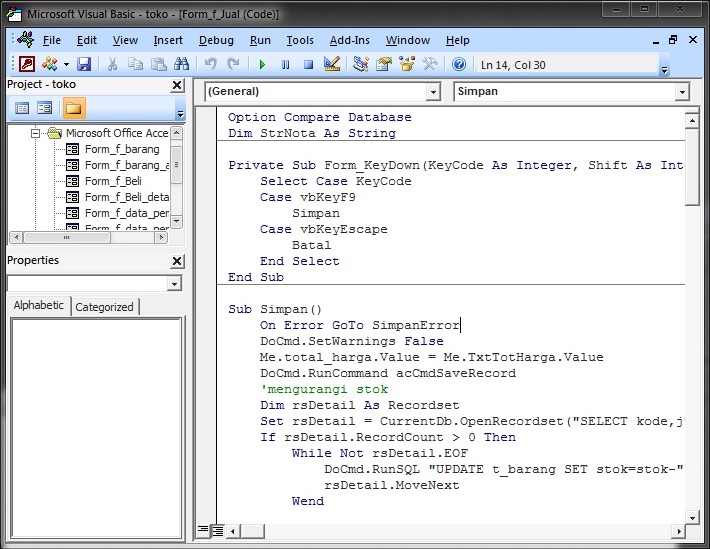710x549 pixels.
Task: Collapse the Microsoft Office Access tree node
Action: pyautogui.click(x=37, y=133)
